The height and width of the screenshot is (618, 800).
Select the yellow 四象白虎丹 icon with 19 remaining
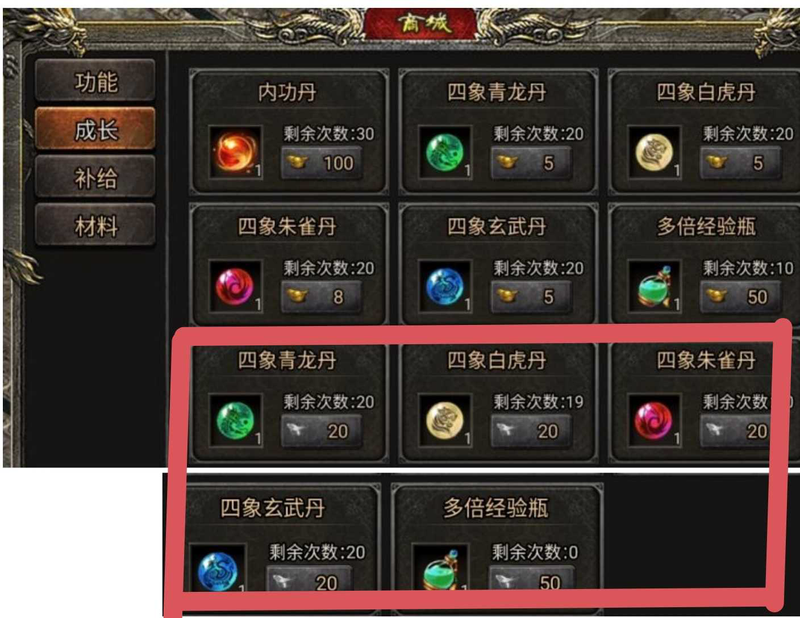(445, 420)
